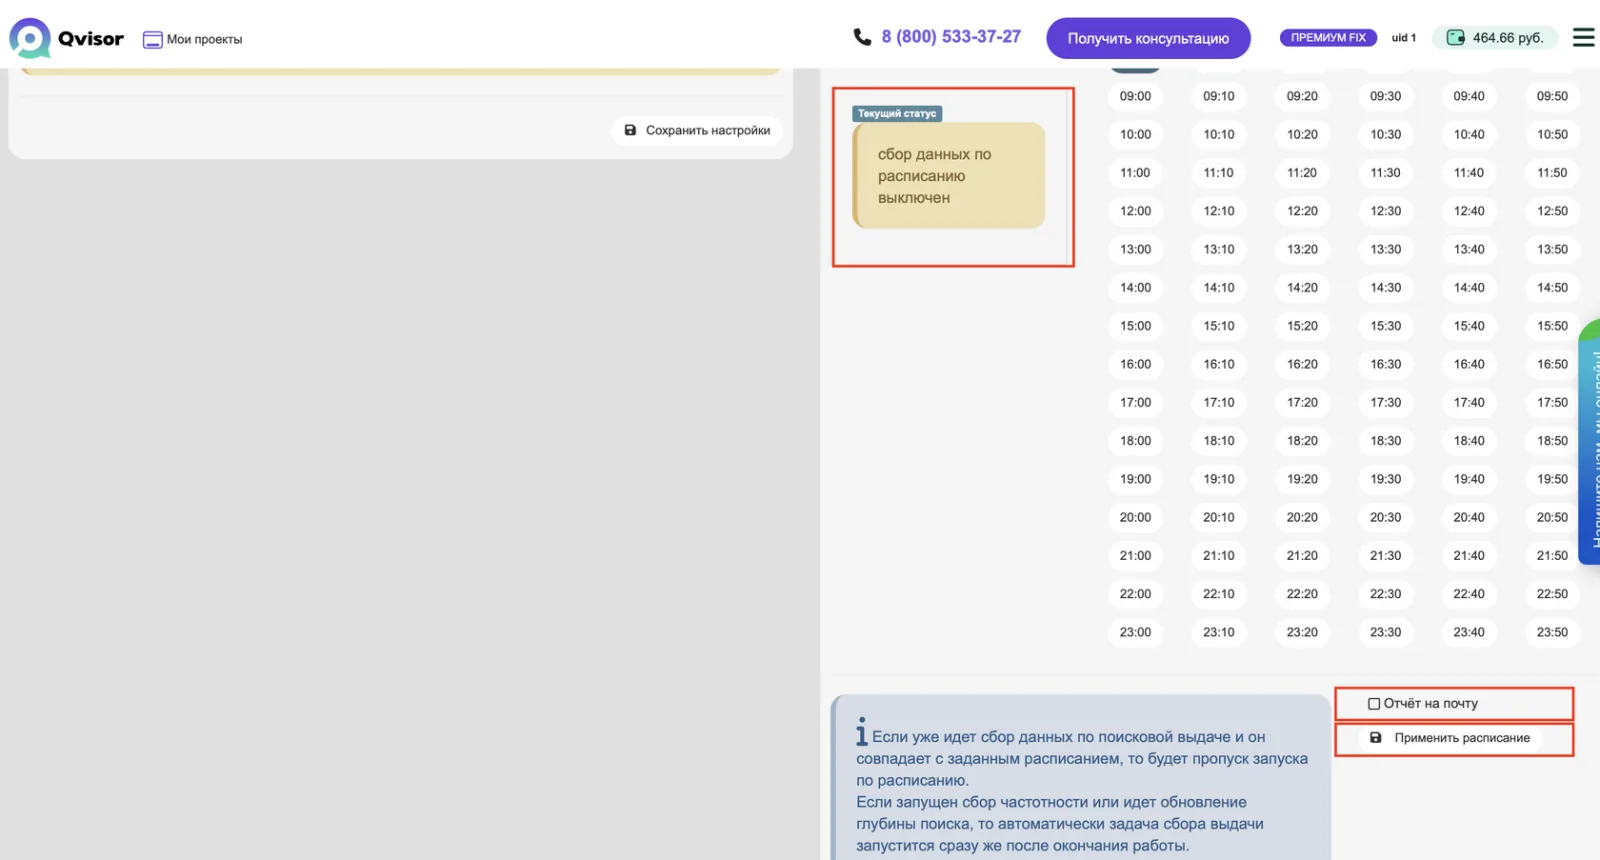Click the phone handset icon

pyautogui.click(x=862, y=37)
